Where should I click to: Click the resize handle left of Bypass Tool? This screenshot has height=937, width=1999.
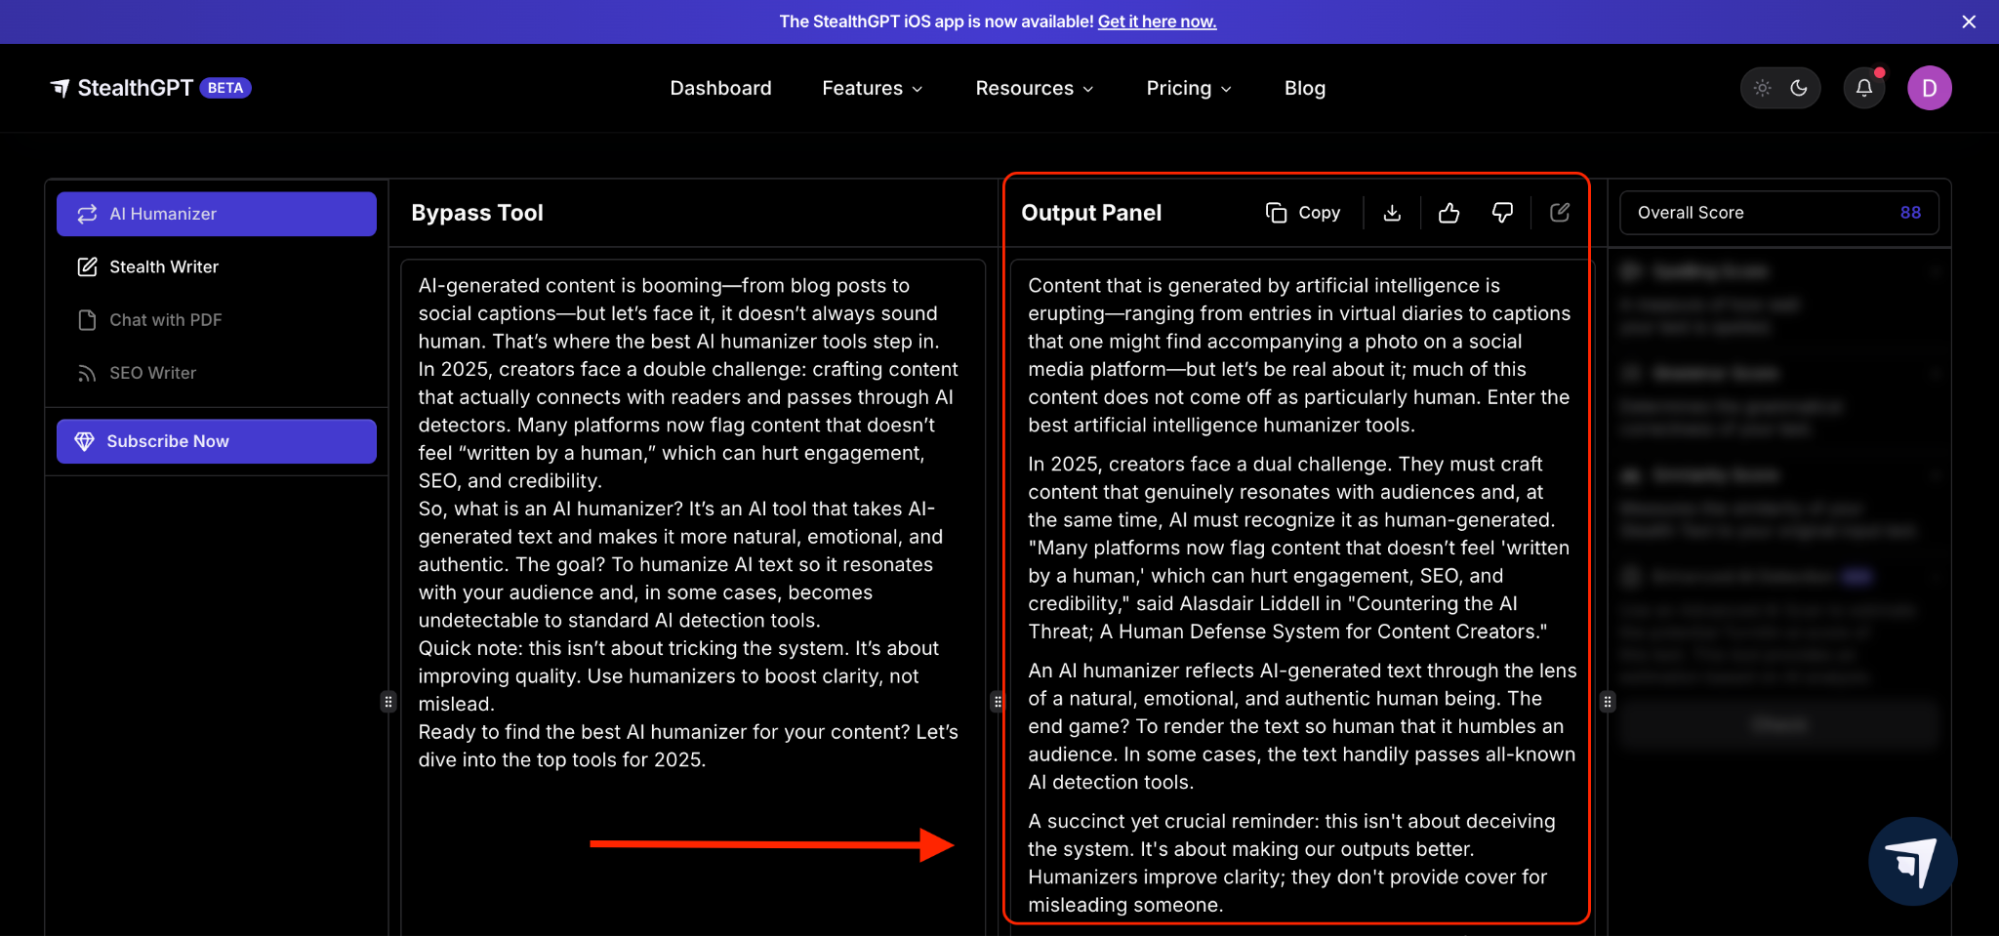tap(388, 702)
